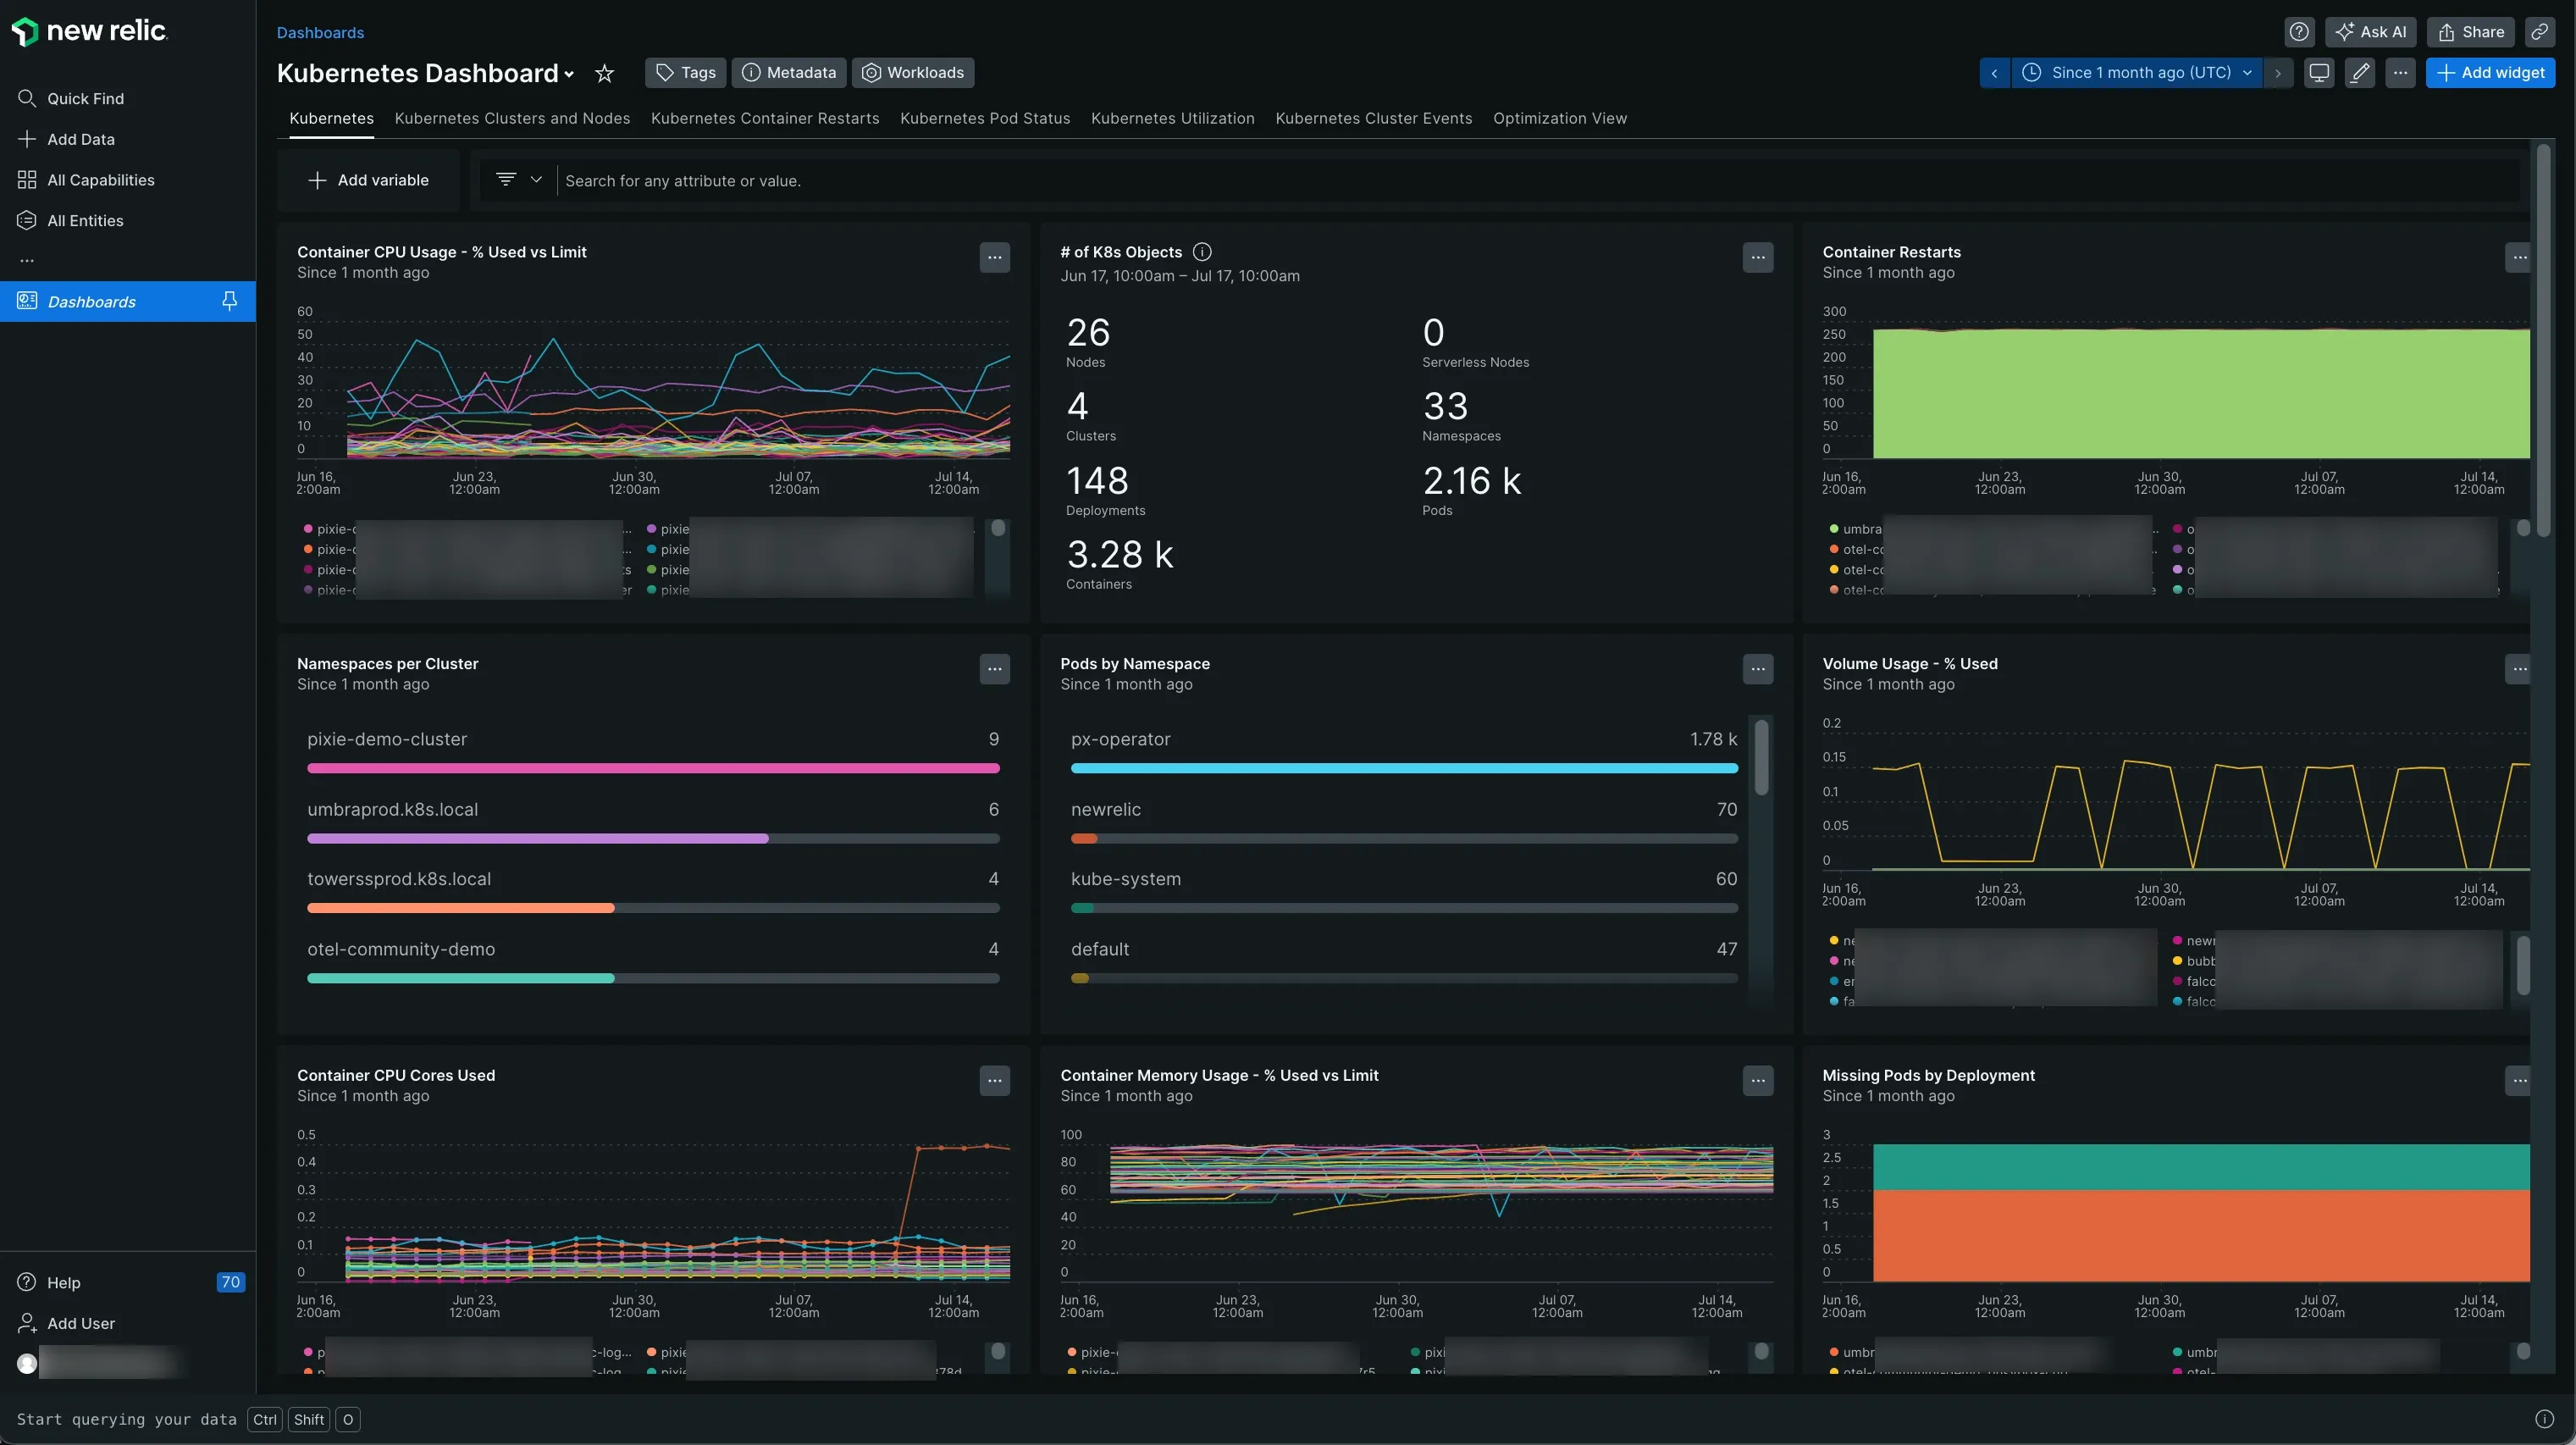Unpin Dashboards from the sidebar
Image resolution: width=2576 pixels, height=1445 pixels.
229,301
